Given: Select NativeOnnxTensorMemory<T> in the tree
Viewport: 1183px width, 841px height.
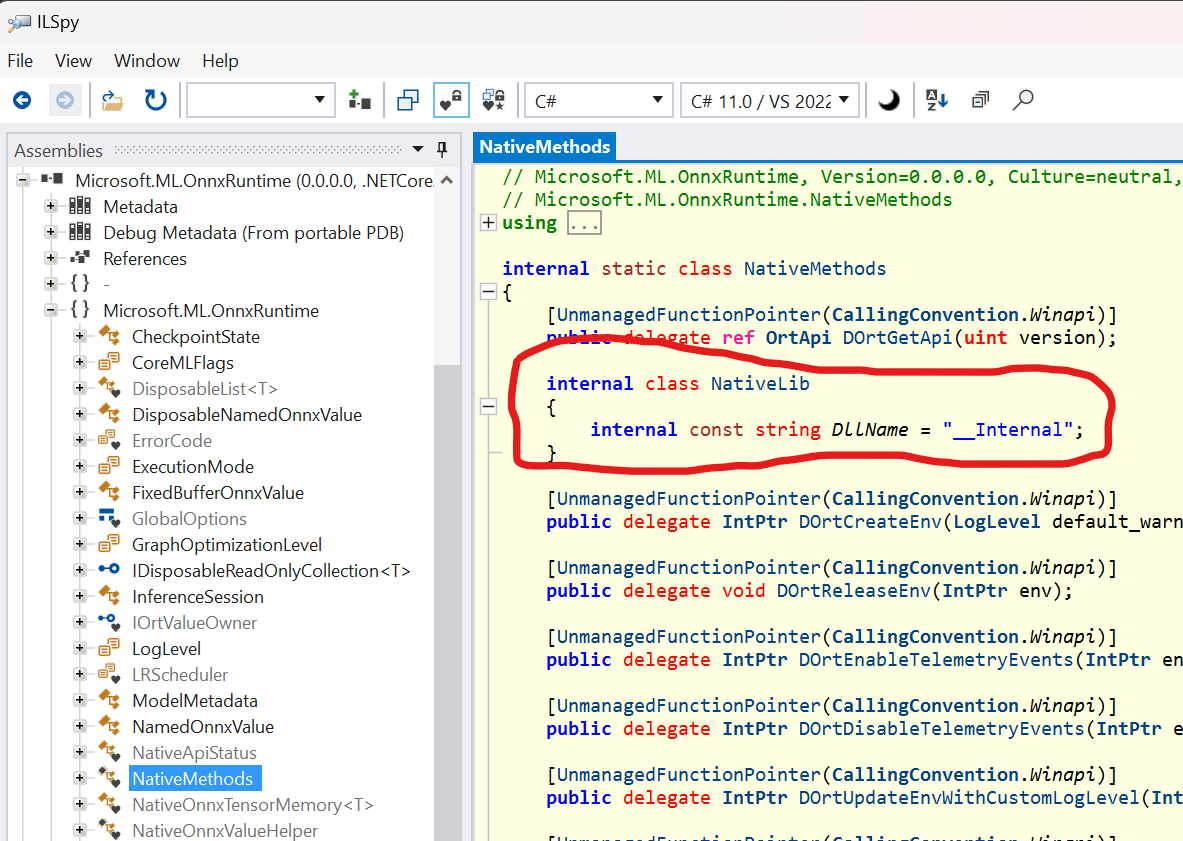Looking at the screenshot, I should [x=253, y=805].
